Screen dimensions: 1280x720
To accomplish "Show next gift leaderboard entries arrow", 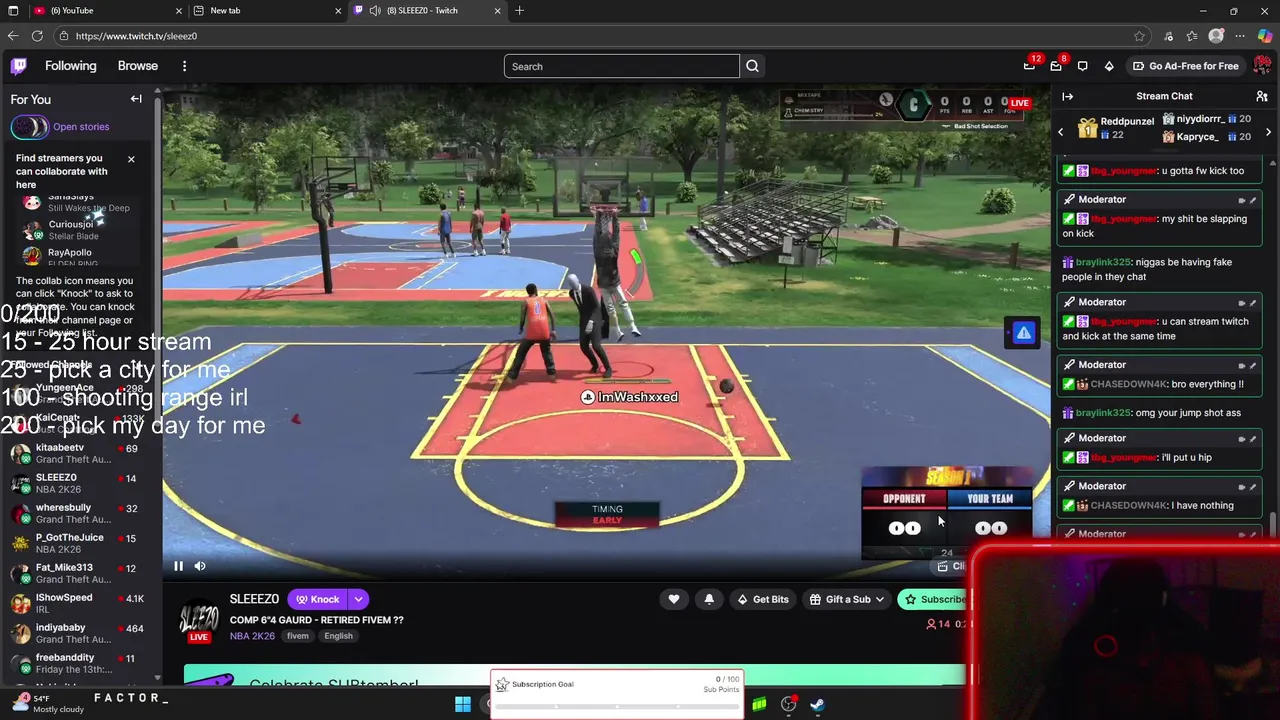I will (x=1268, y=132).
